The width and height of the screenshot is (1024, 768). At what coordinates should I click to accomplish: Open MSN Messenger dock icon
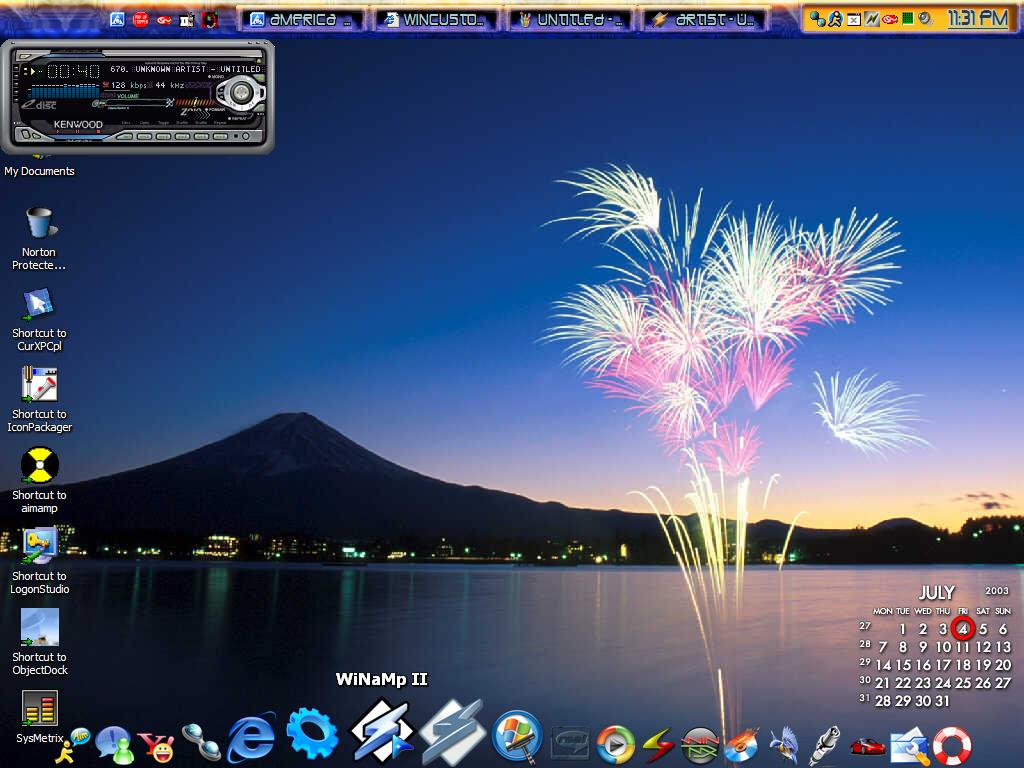[x=115, y=745]
